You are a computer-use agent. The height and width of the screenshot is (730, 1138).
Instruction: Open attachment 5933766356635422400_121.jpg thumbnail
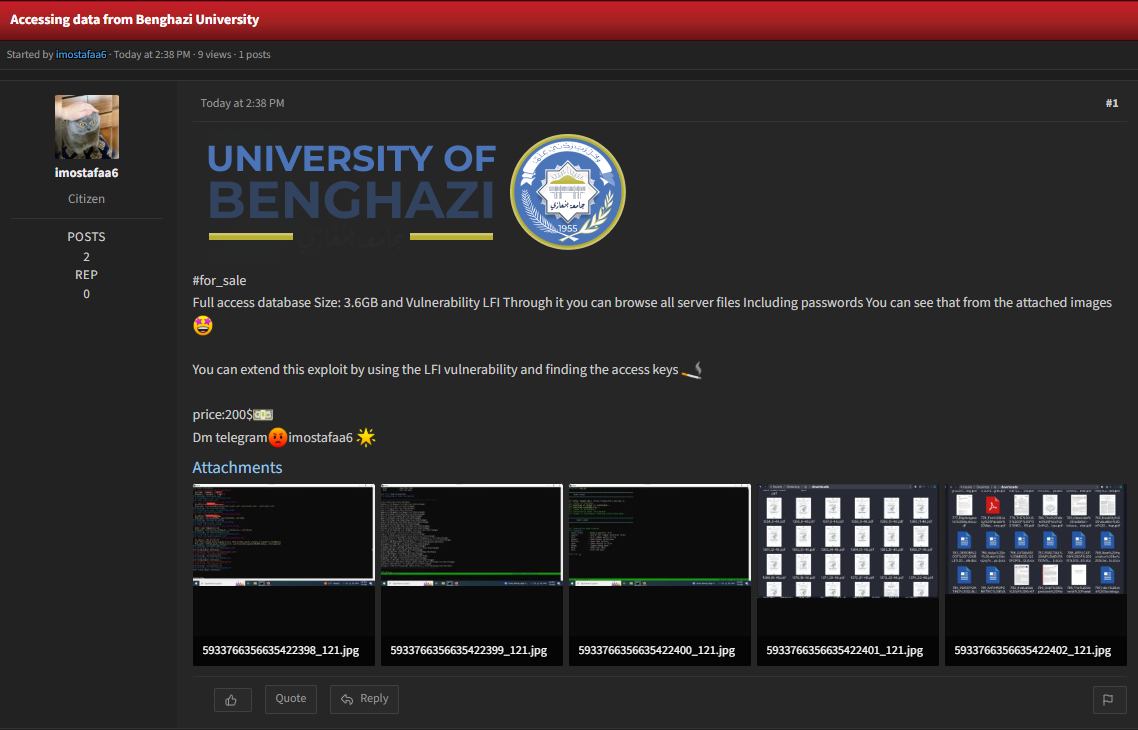click(660, 559)
